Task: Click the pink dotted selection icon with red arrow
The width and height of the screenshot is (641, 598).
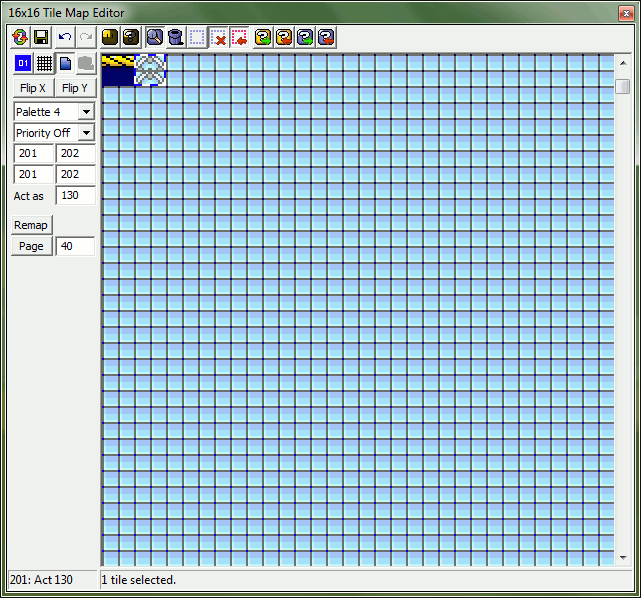Action: click(x=240, y=37)
